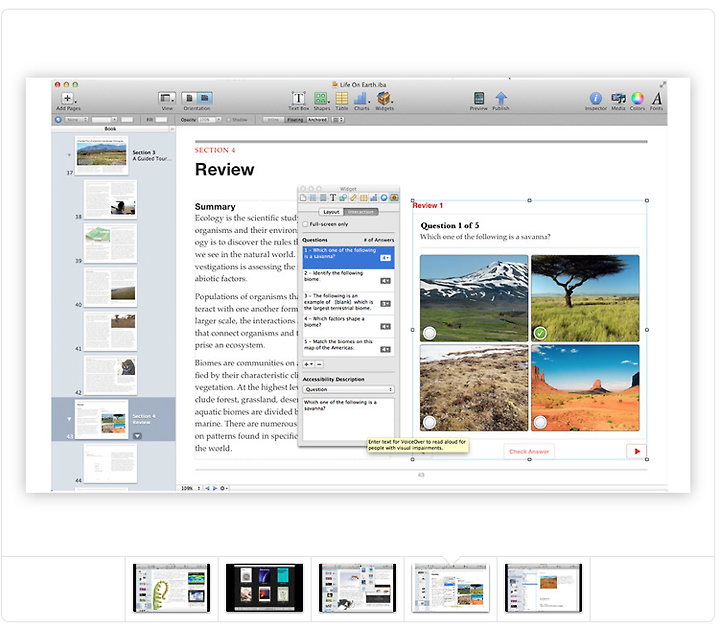Select Metrics ruler icon in Widget panel
Image resolution: width=720 pixels, height=627 pixels.
point(353,198)
